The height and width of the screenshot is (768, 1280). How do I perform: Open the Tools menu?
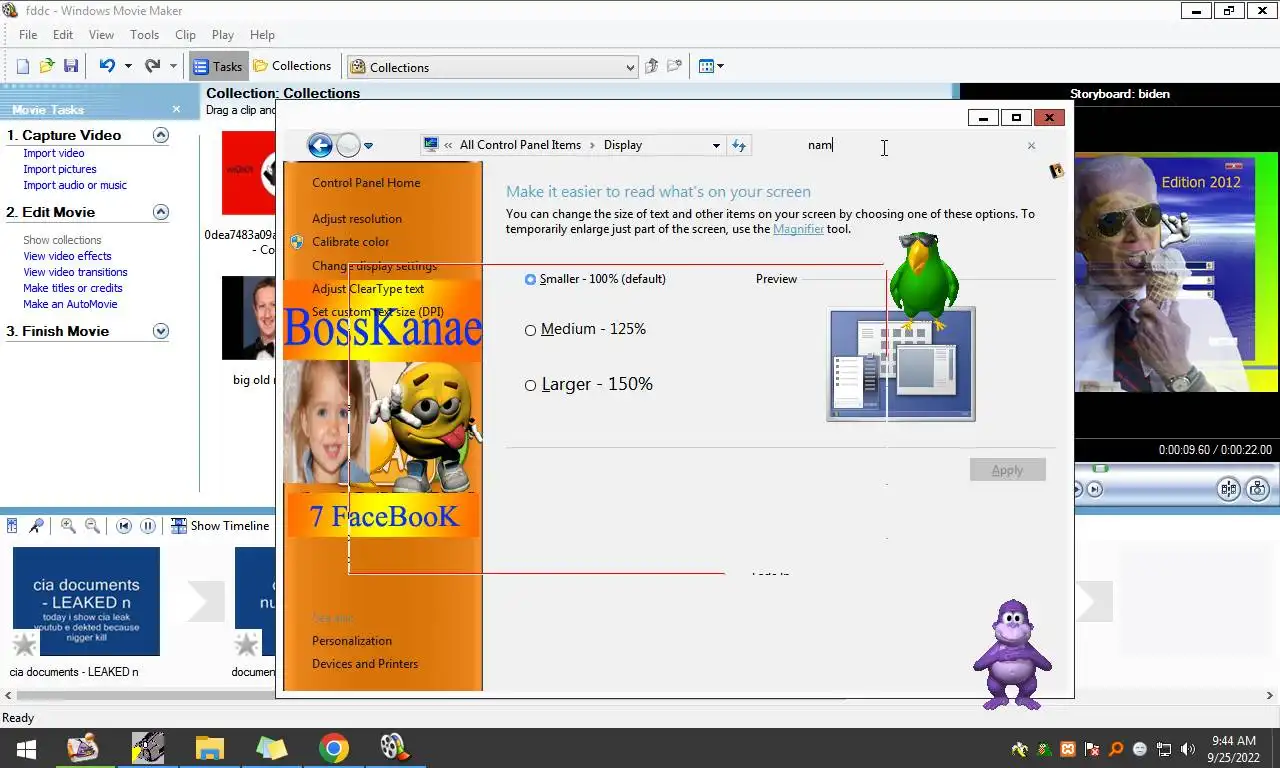coord(144,34)
